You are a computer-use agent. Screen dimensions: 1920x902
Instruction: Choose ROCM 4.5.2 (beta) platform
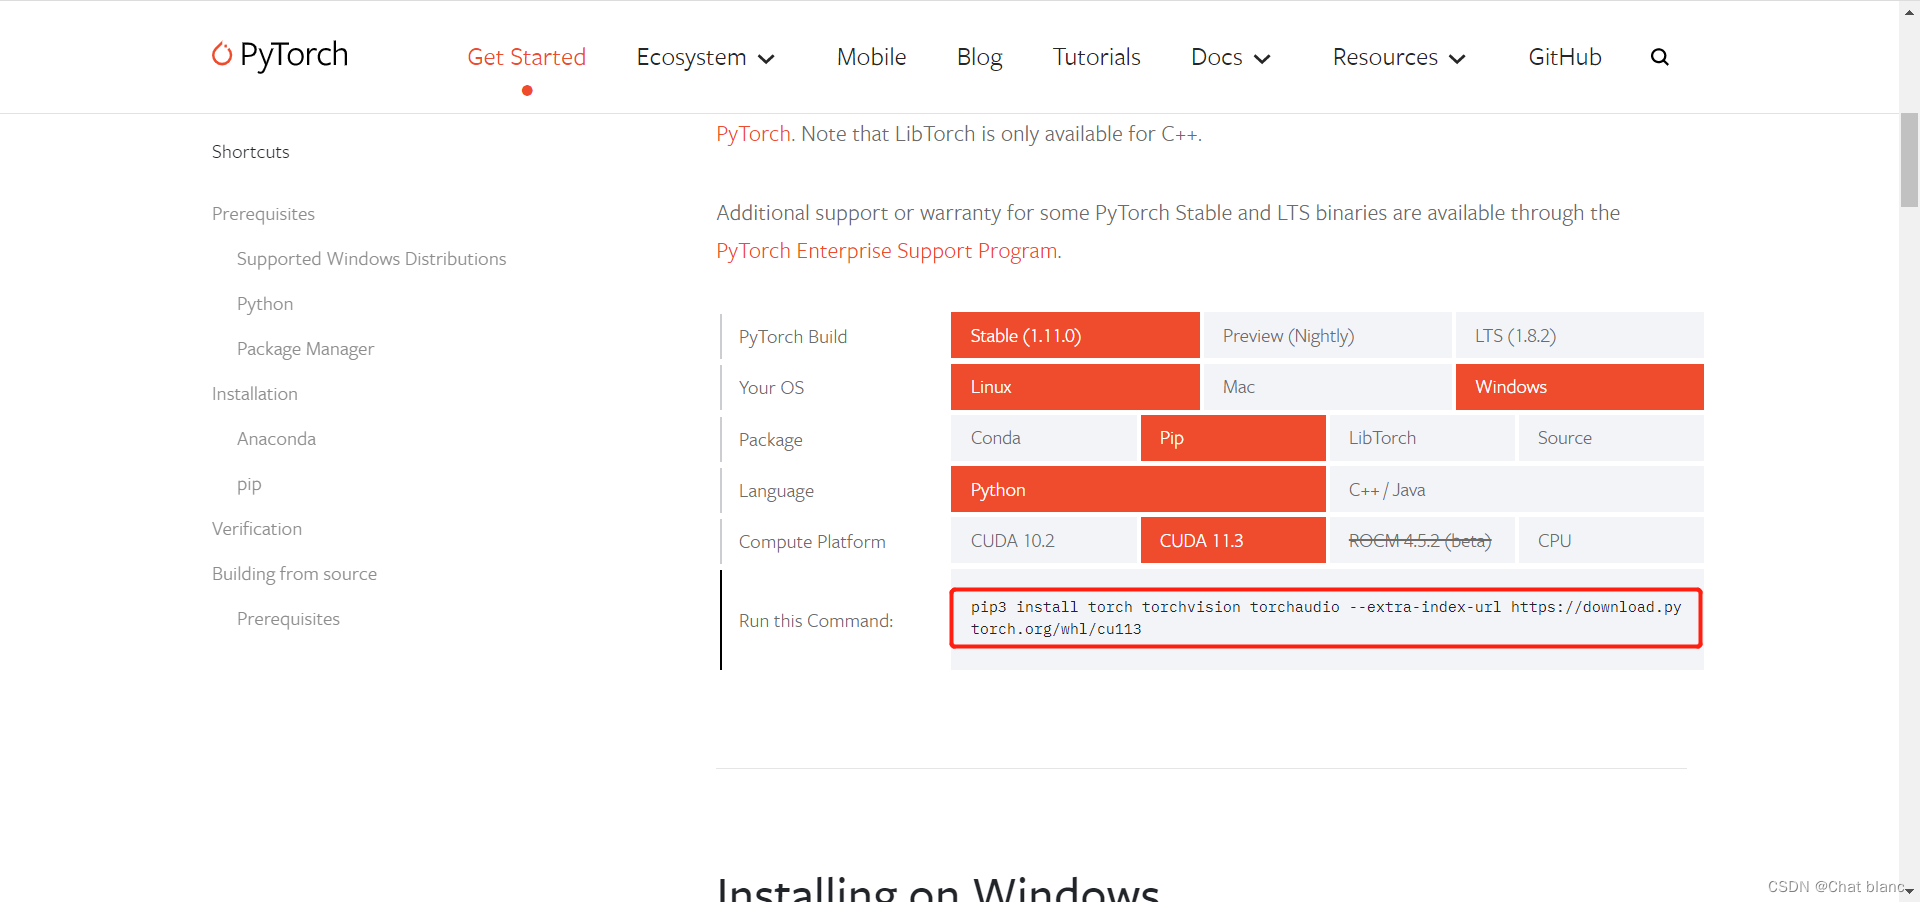[1422, 540]
